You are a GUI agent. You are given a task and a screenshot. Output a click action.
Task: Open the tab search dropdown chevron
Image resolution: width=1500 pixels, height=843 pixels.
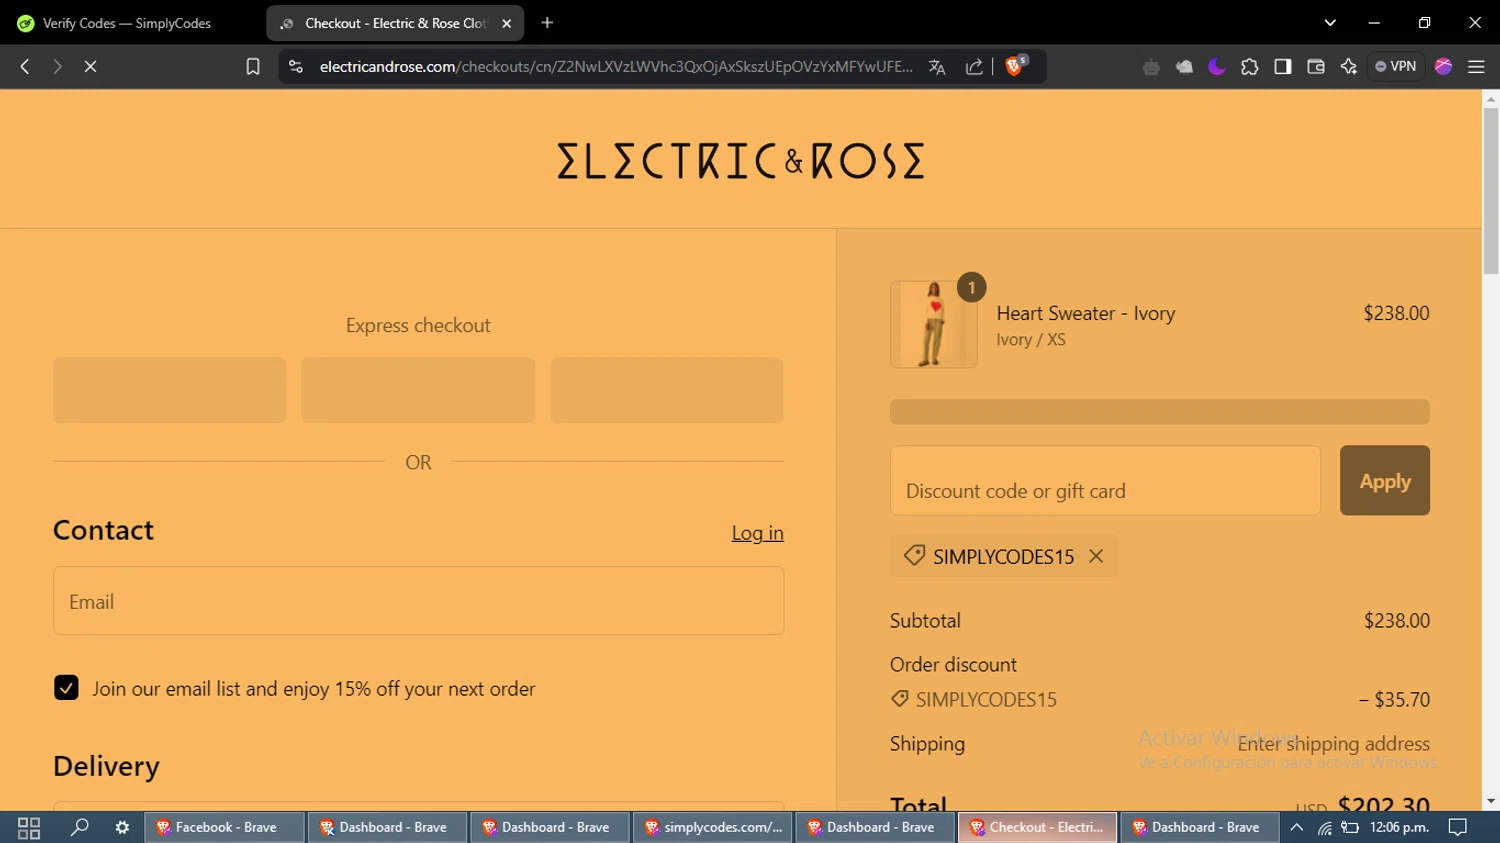pyautogui.click(x=1330, y=23)
